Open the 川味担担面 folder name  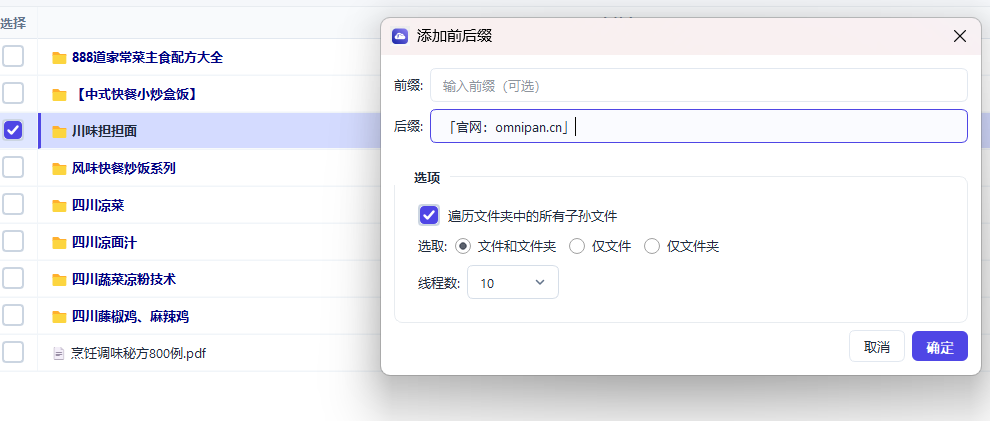coord(104,131)
